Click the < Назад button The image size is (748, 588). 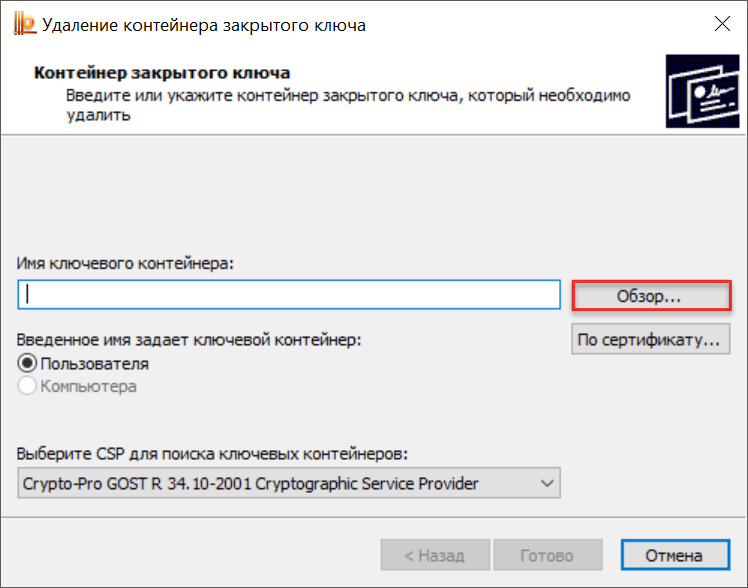pos(434,555)
